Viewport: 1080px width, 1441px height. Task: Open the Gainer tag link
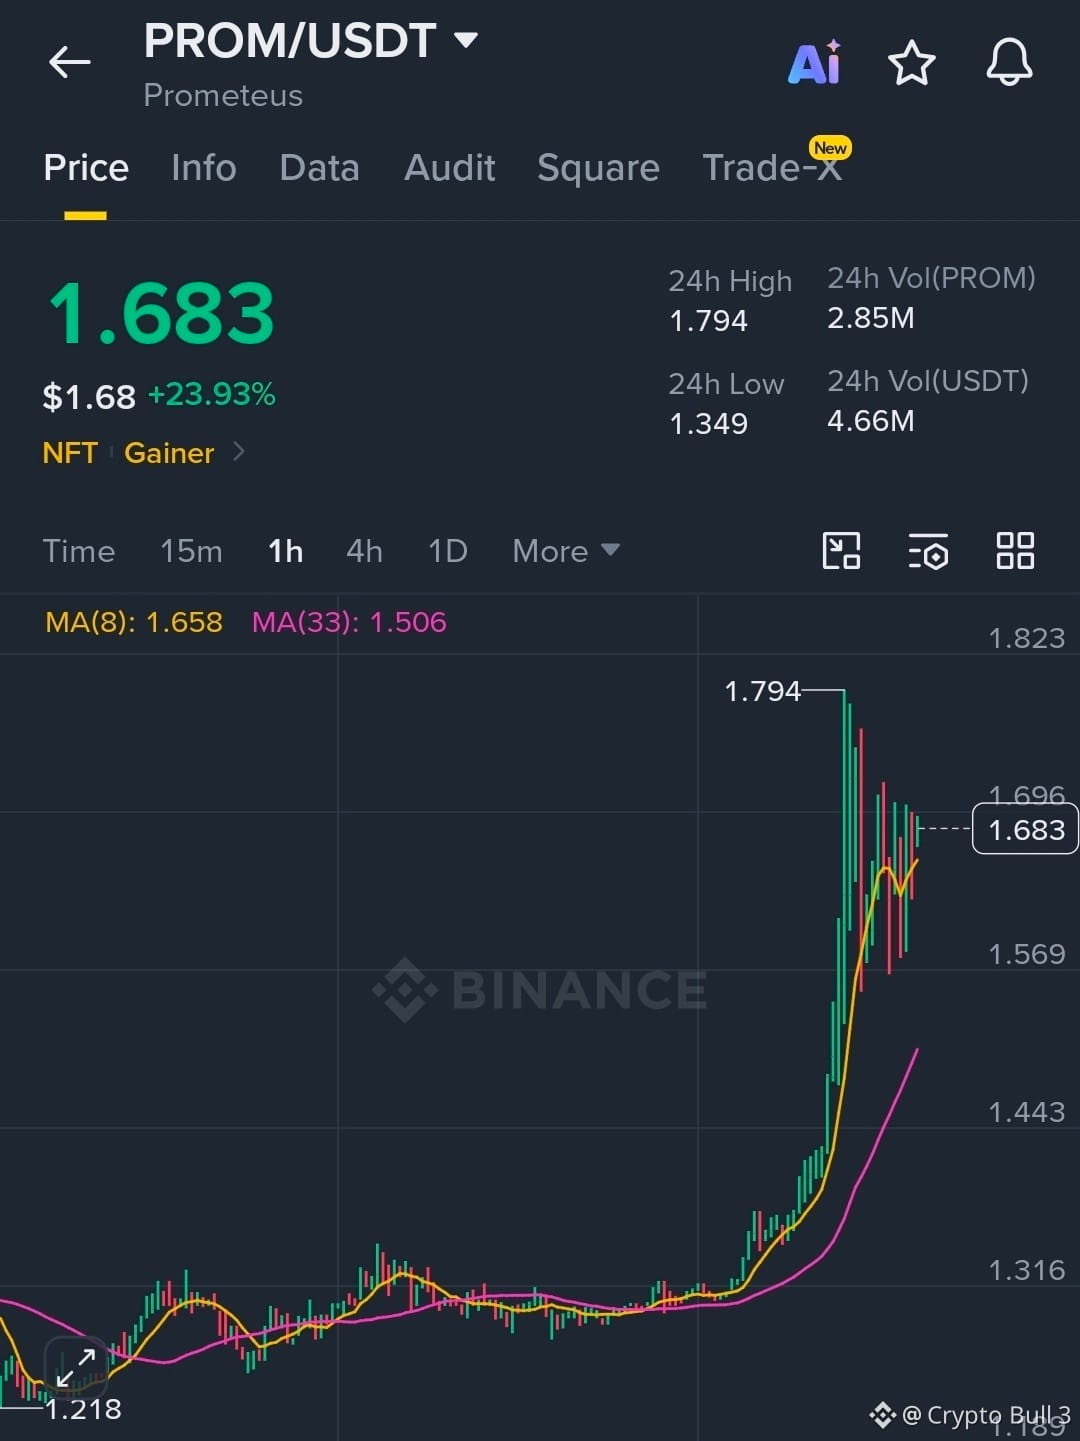[x=169, y=453]
